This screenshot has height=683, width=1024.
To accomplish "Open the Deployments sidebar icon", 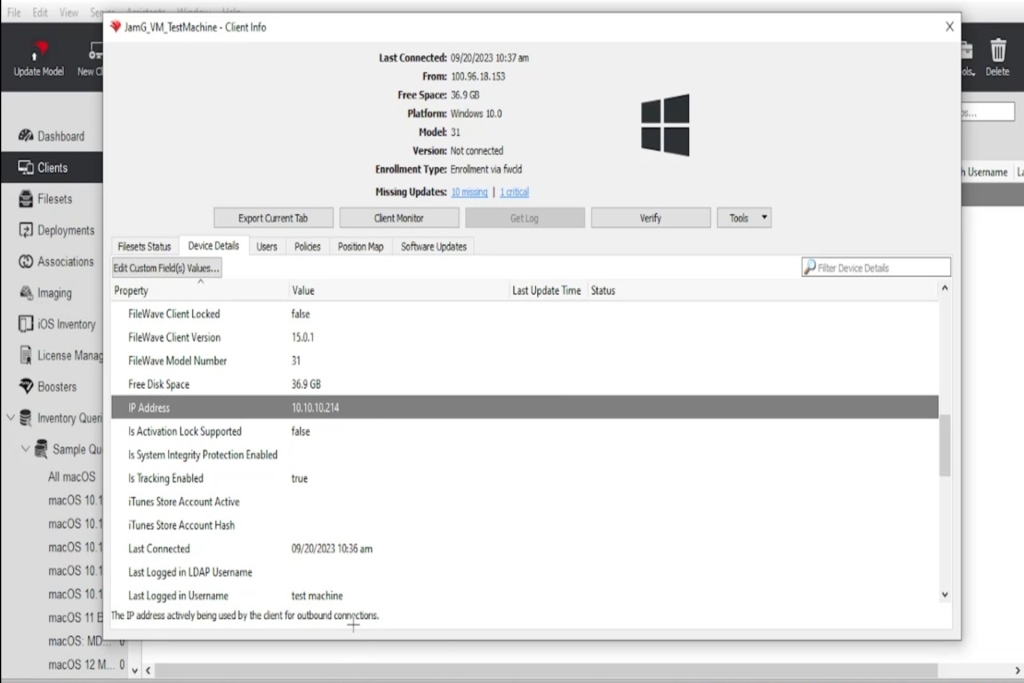I will point(26,230).
